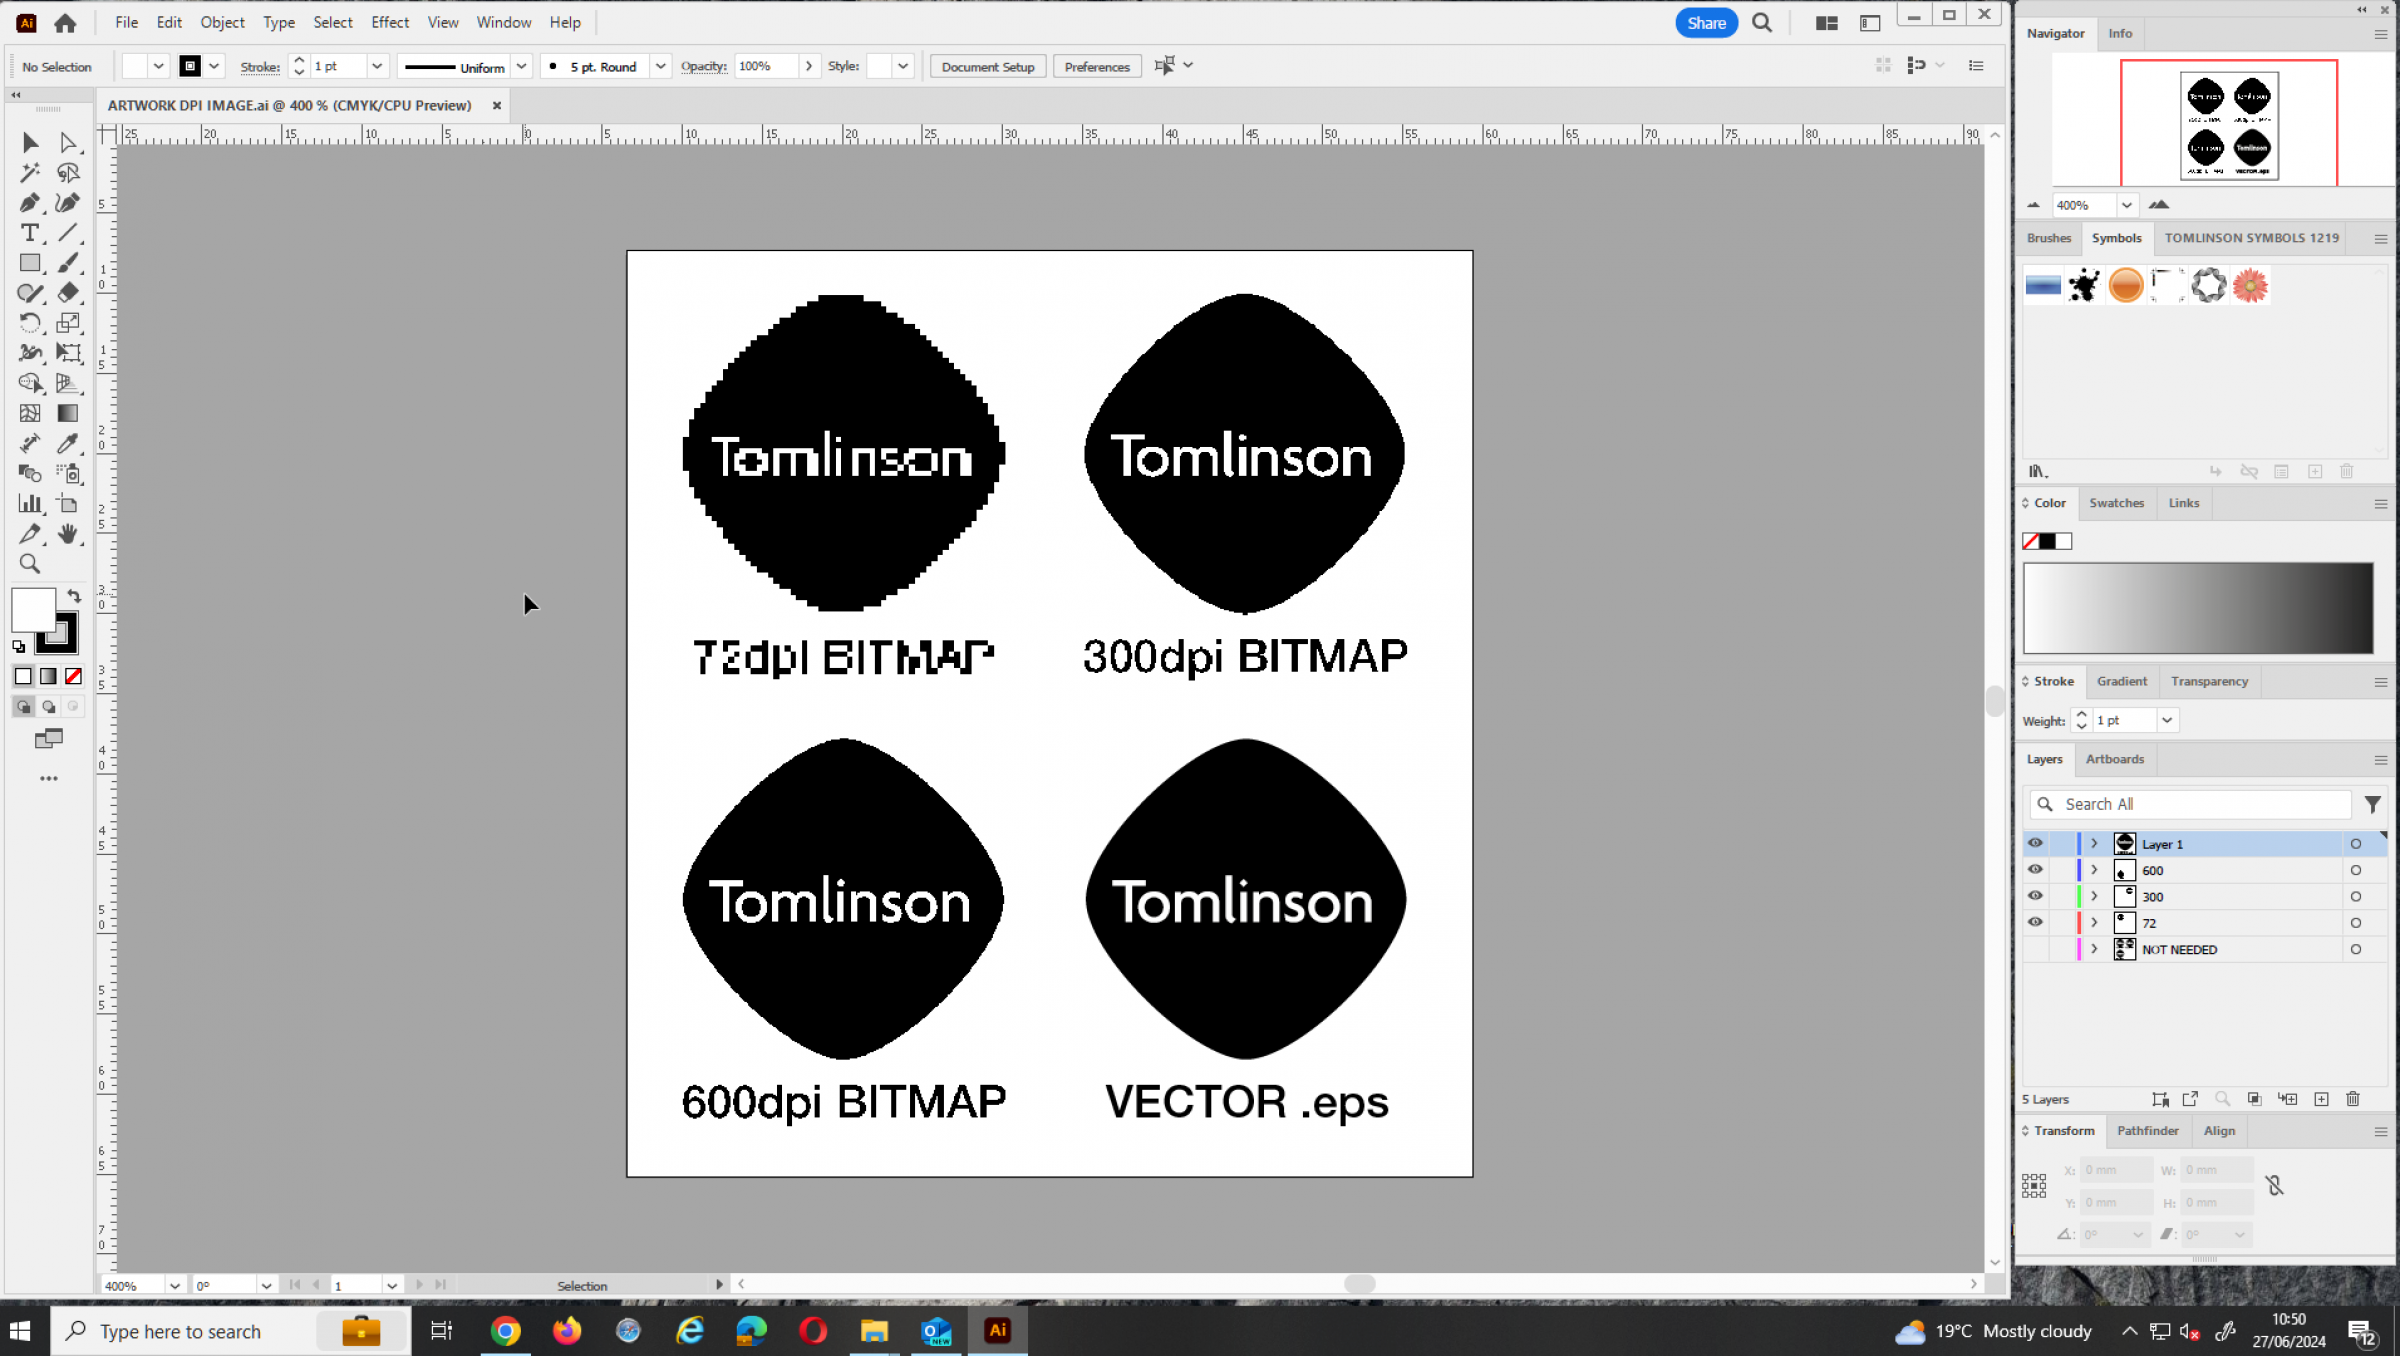Viewport: 2400px width, 1356px height.
Task: Click the Home icon
Action: pos(65,22)
